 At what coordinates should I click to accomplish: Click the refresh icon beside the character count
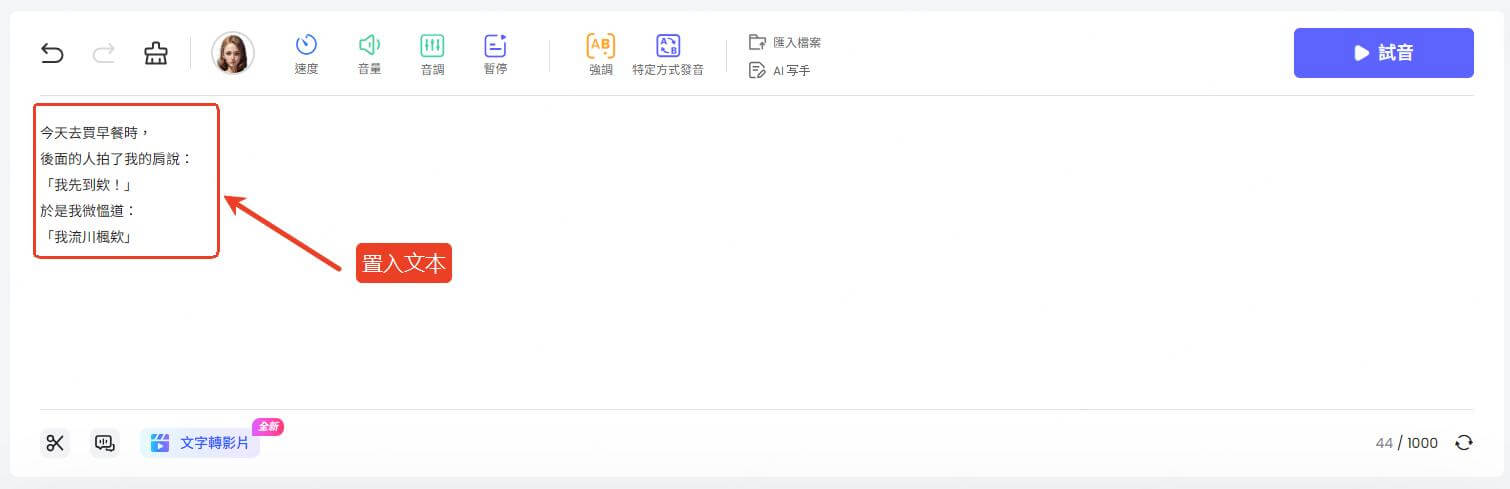point(1463,443)
